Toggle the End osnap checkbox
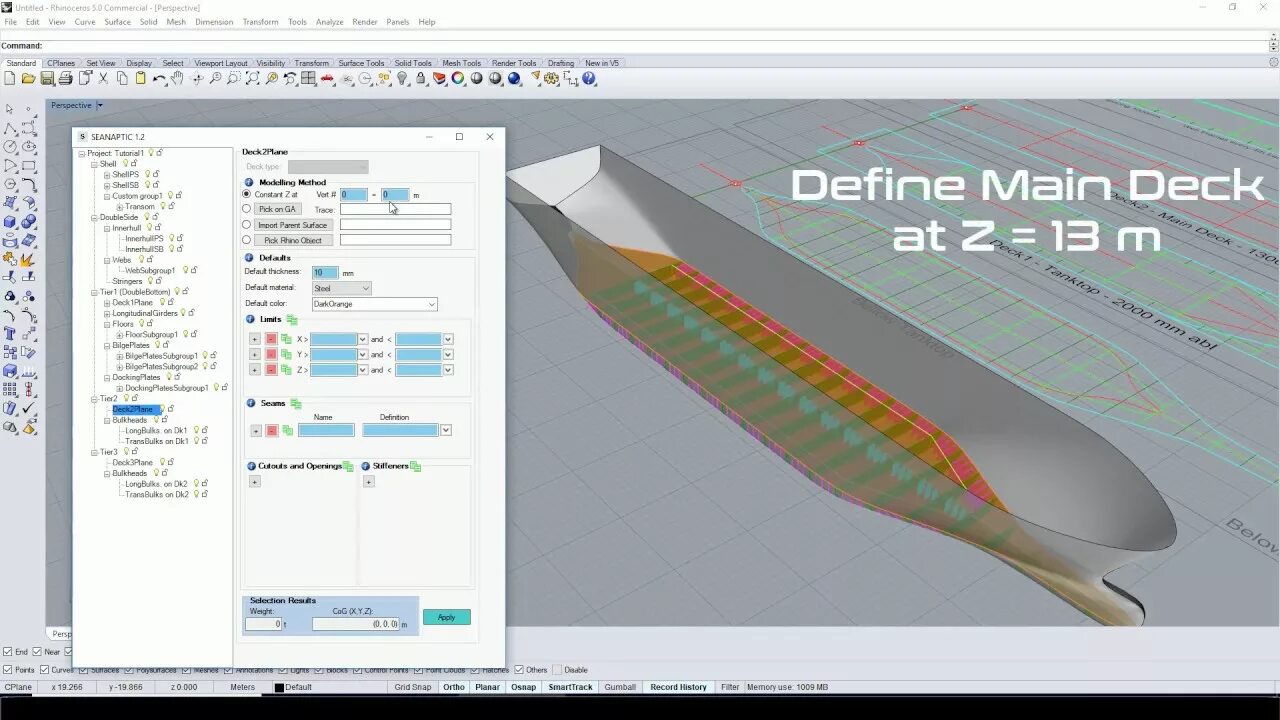The image size is (1280, 720). click(x=8, y=652)
